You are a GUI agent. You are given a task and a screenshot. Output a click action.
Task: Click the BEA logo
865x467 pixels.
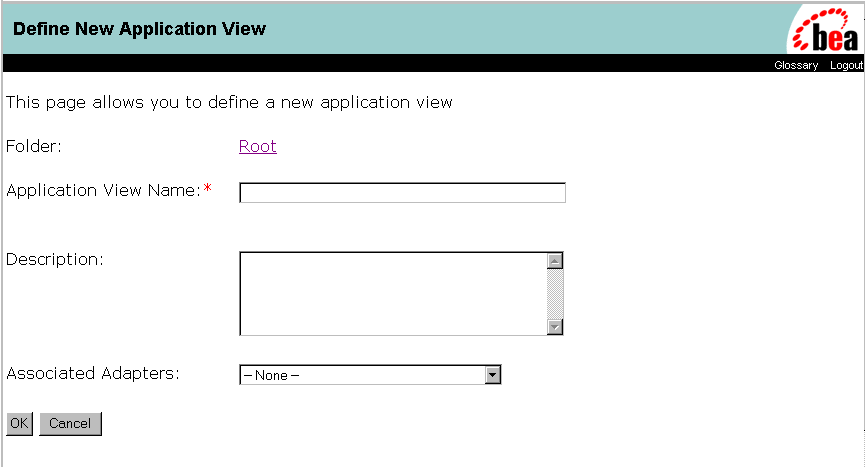tap(825, 29)
